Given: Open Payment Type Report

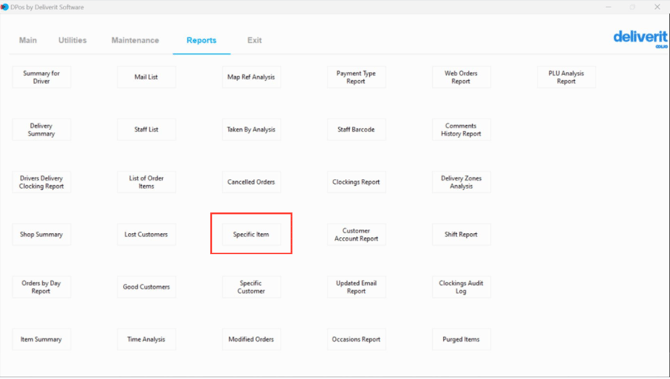Looking at the screenshot, I should [x=356, y=77].
